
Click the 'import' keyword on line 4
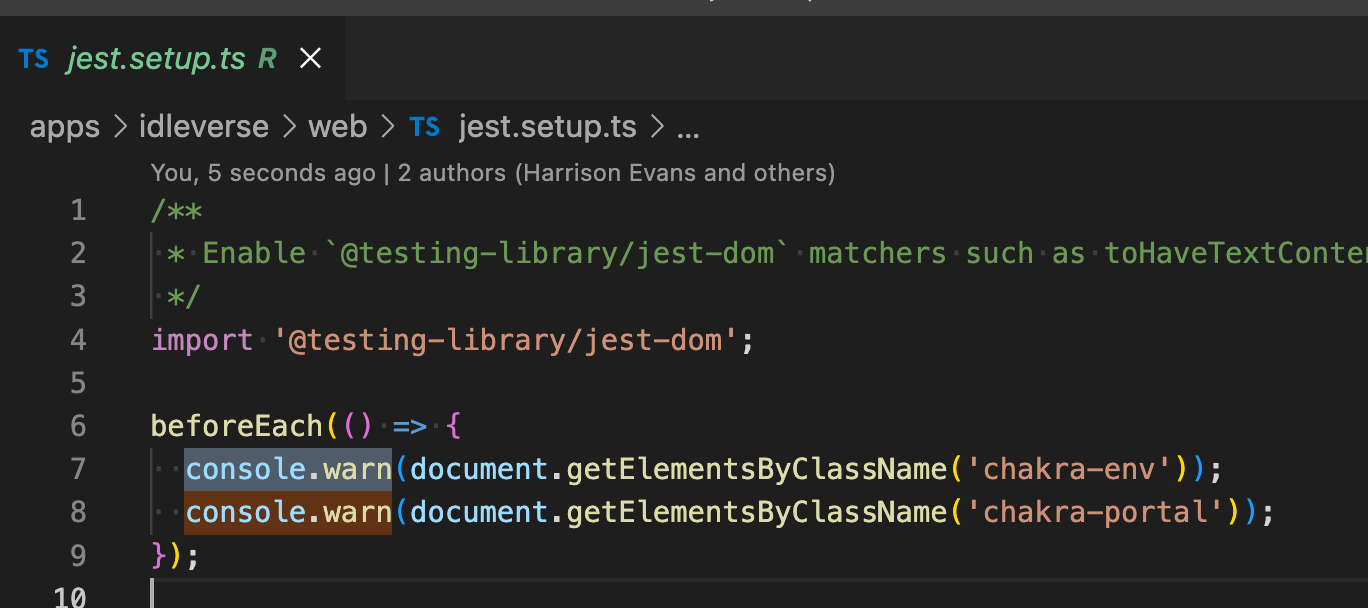point(203,340)
